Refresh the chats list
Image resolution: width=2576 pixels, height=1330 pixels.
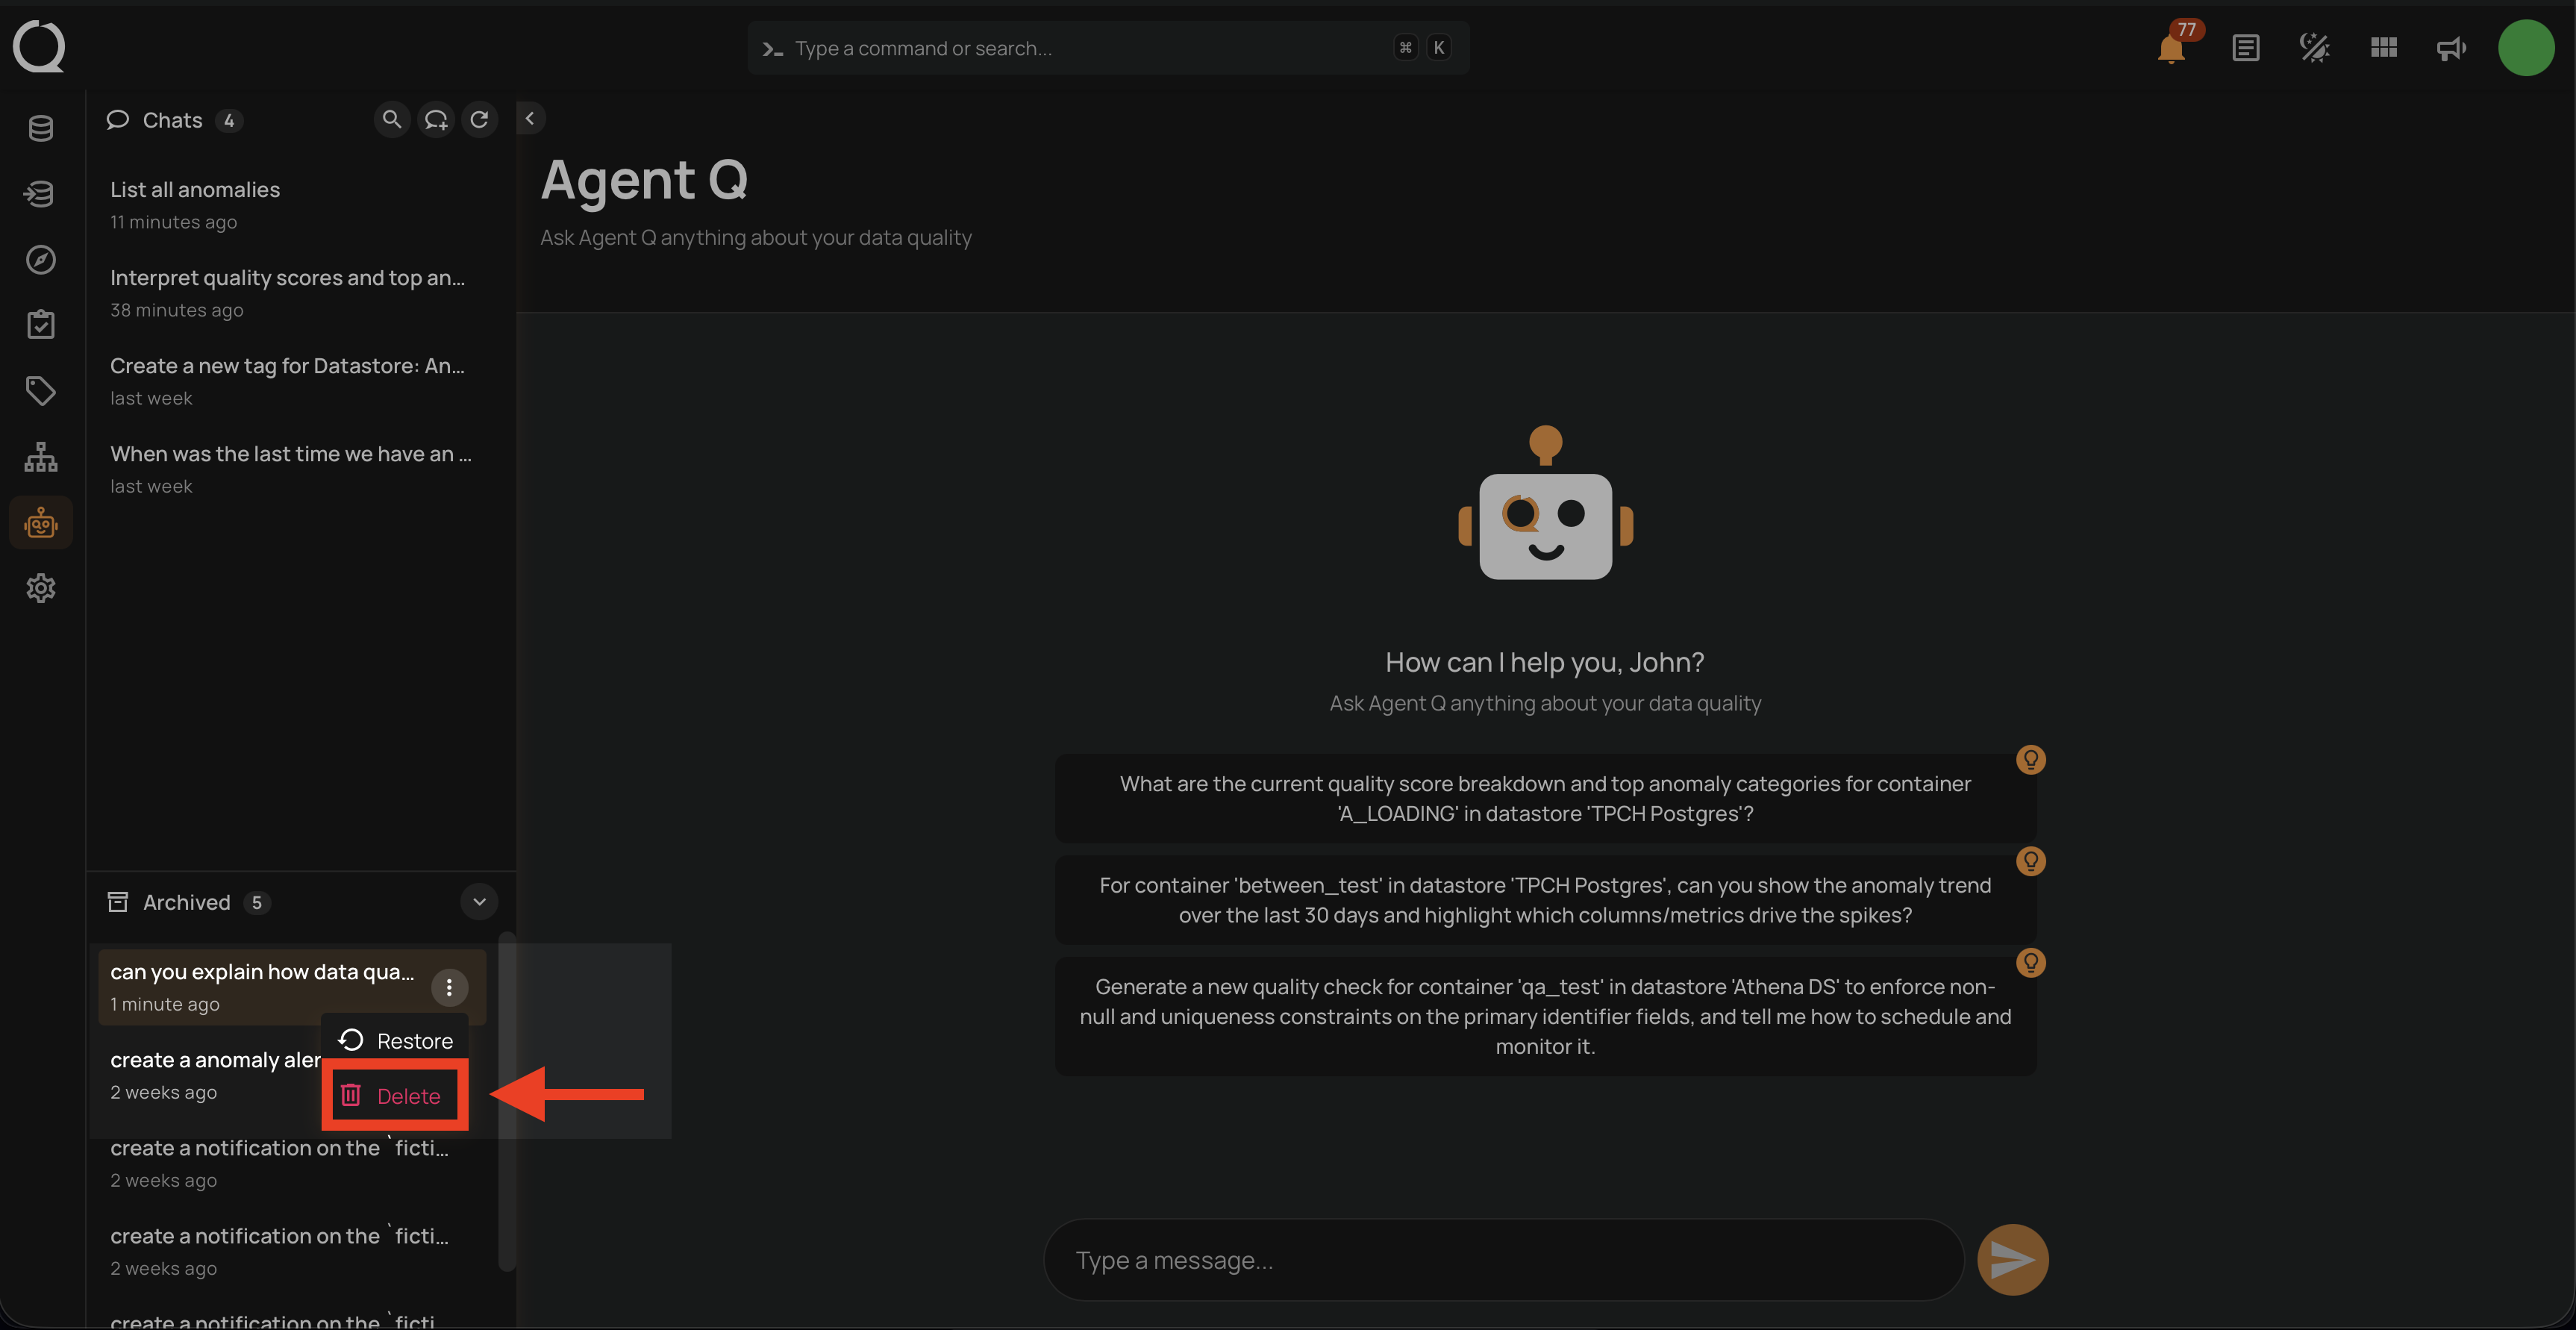[480, 120]
